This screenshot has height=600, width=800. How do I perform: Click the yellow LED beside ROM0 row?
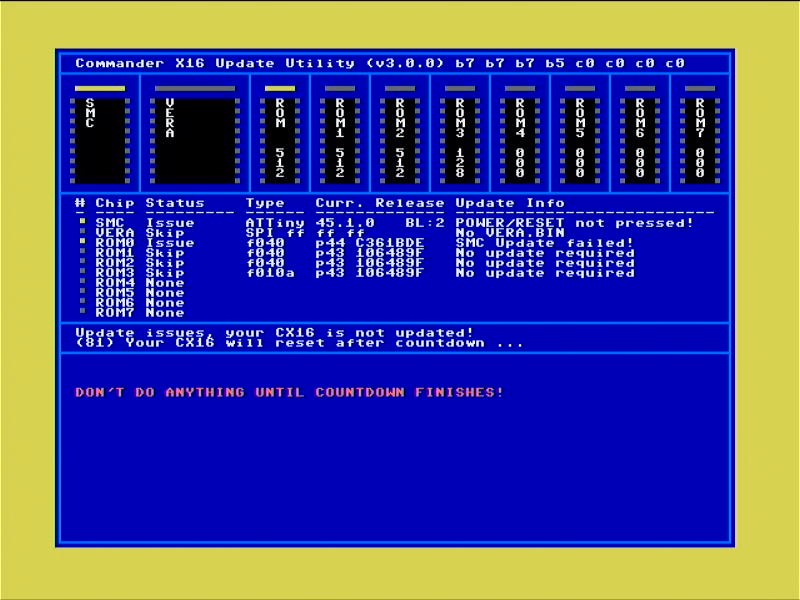[x=83, y=241]
